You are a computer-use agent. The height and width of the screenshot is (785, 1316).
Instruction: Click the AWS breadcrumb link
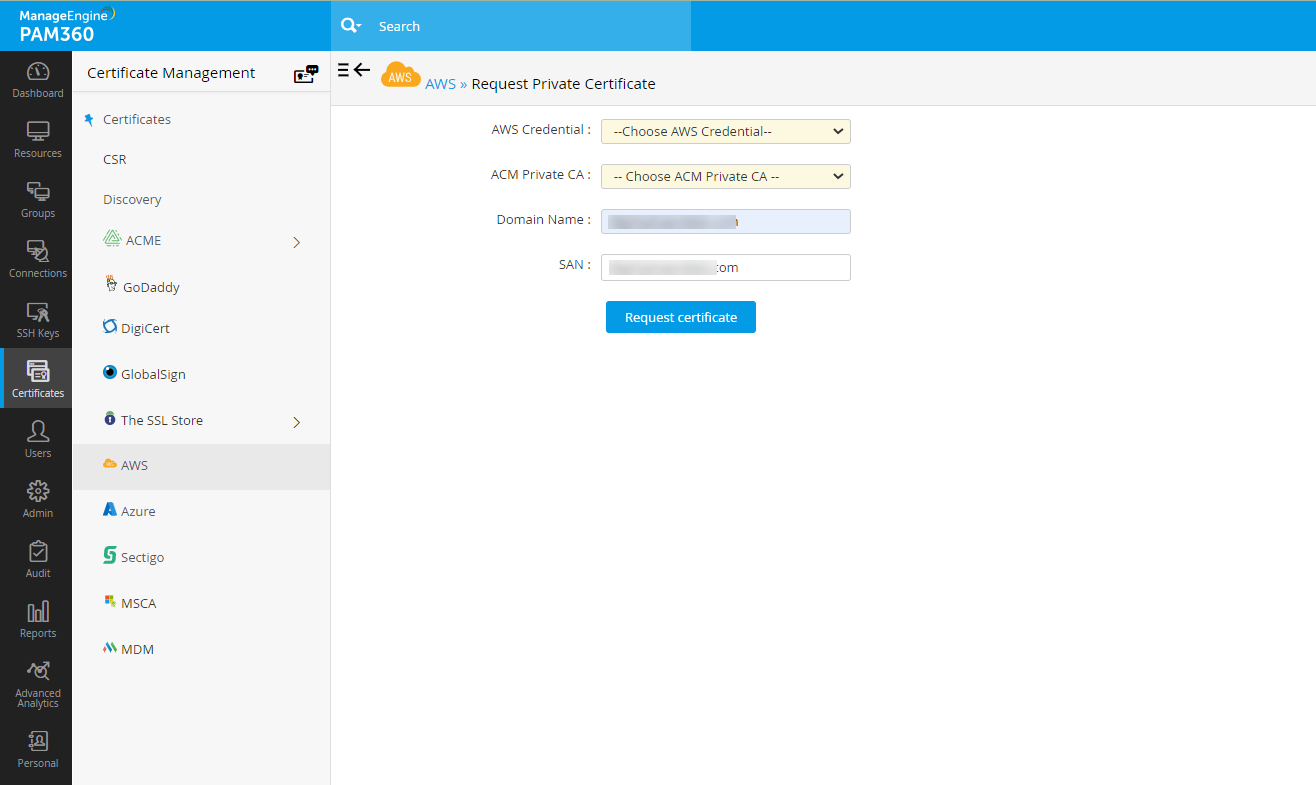[440, 84]
